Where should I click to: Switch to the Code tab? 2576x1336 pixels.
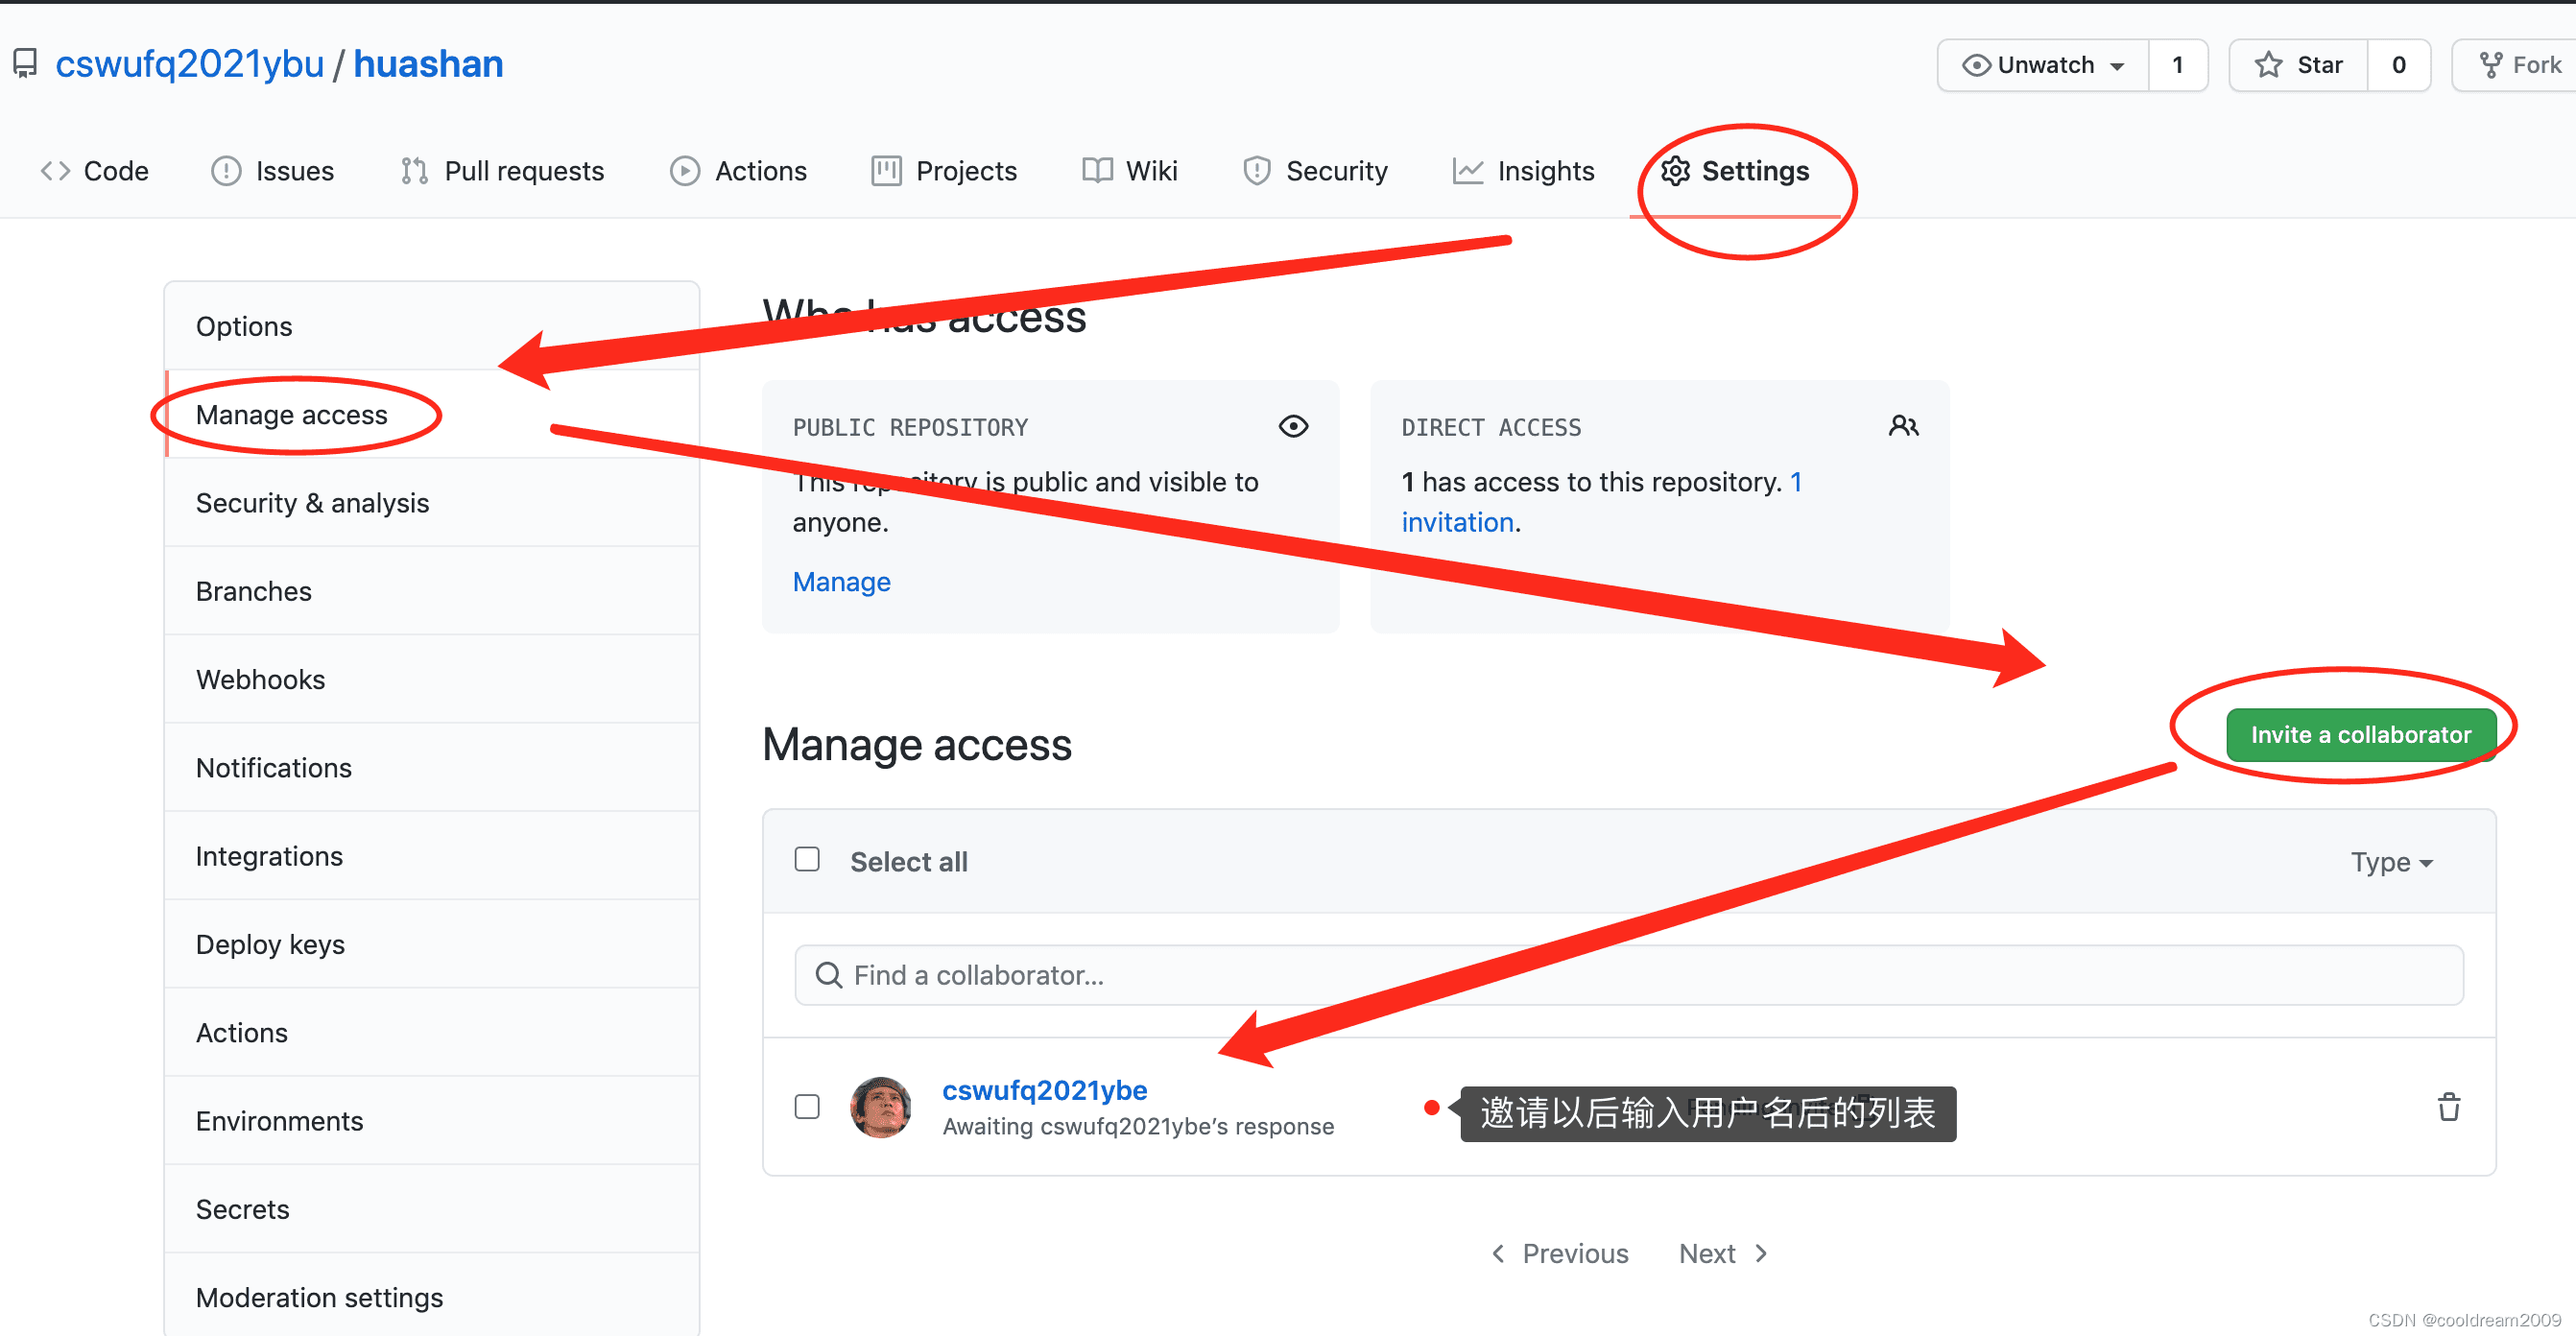(95, 171)
